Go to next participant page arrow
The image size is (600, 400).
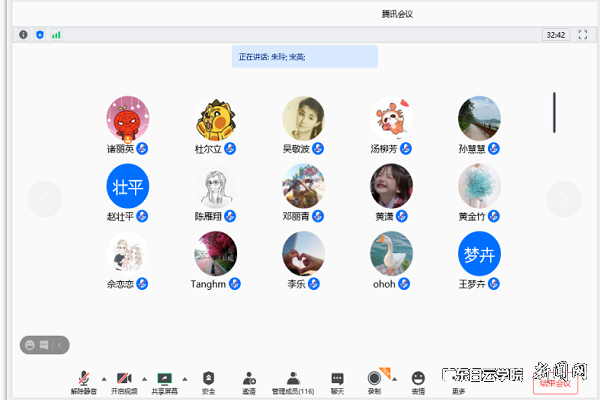pos(564,199)
